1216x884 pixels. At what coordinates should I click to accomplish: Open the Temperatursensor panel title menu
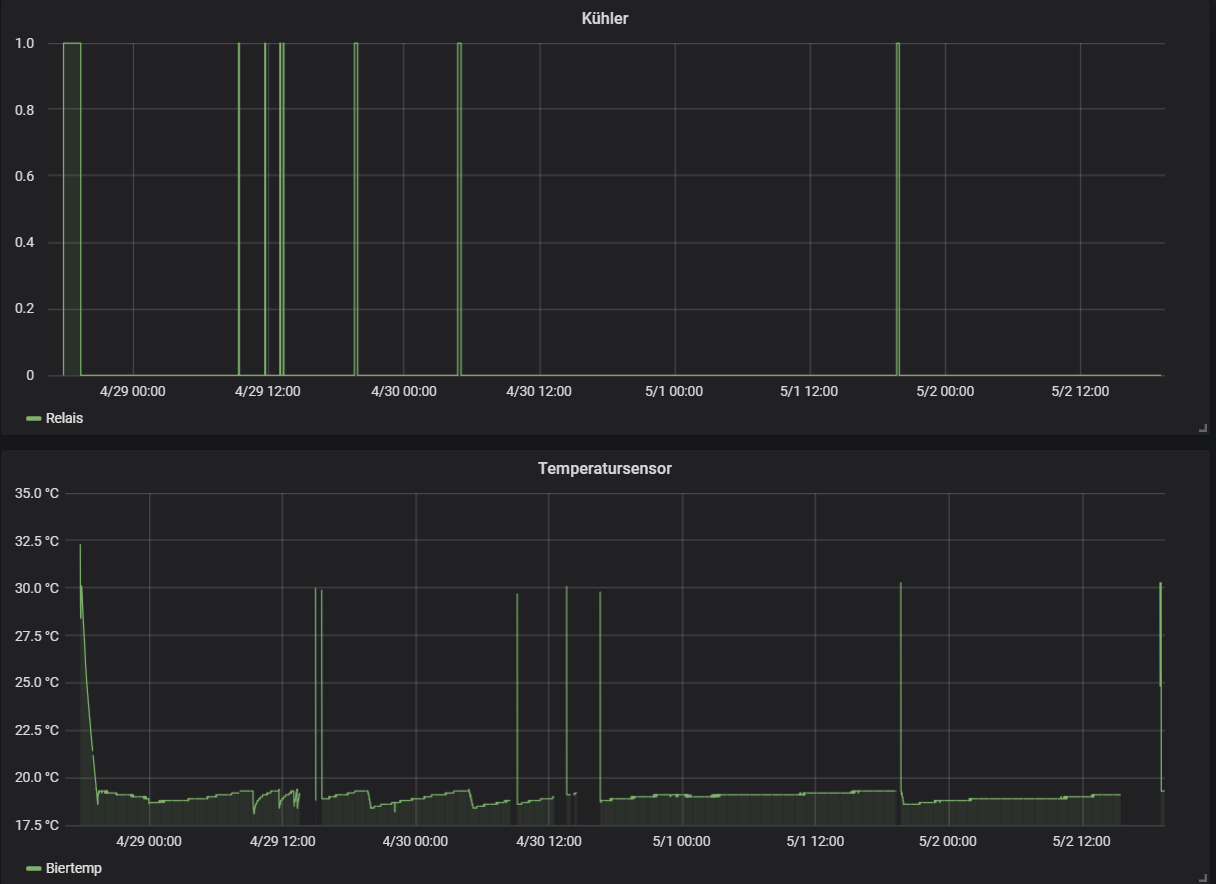pos(604,468)
